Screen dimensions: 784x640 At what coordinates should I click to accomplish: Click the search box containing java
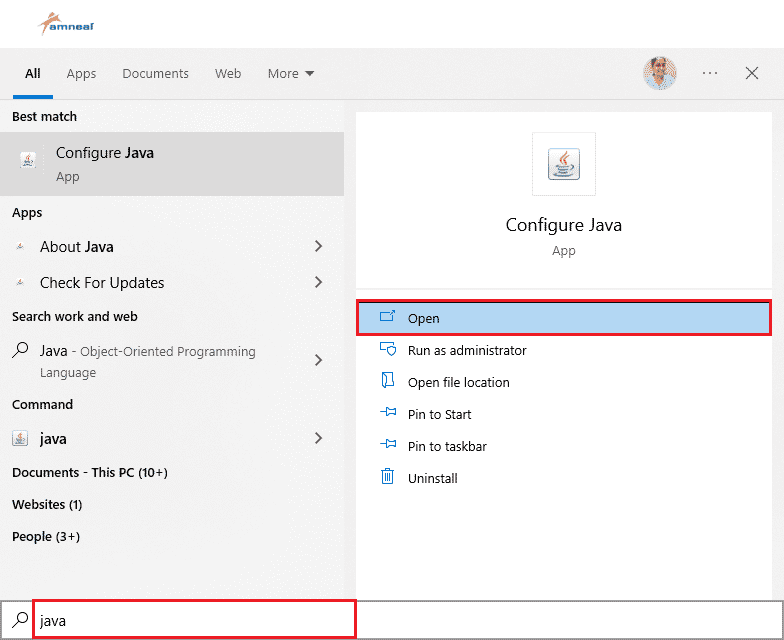point(195,620)
